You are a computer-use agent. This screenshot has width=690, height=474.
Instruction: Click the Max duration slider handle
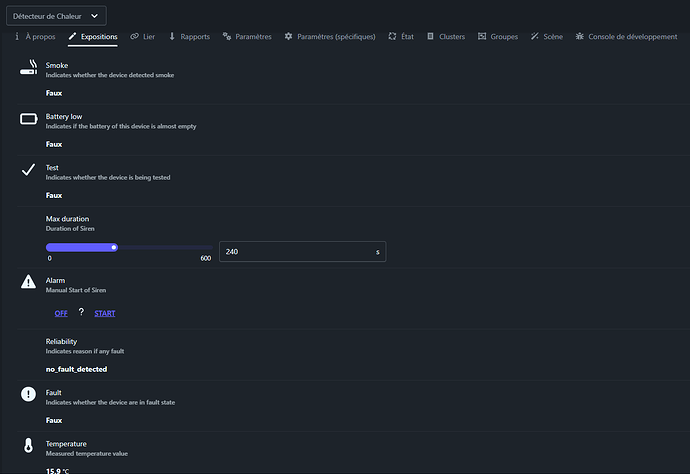114,247
